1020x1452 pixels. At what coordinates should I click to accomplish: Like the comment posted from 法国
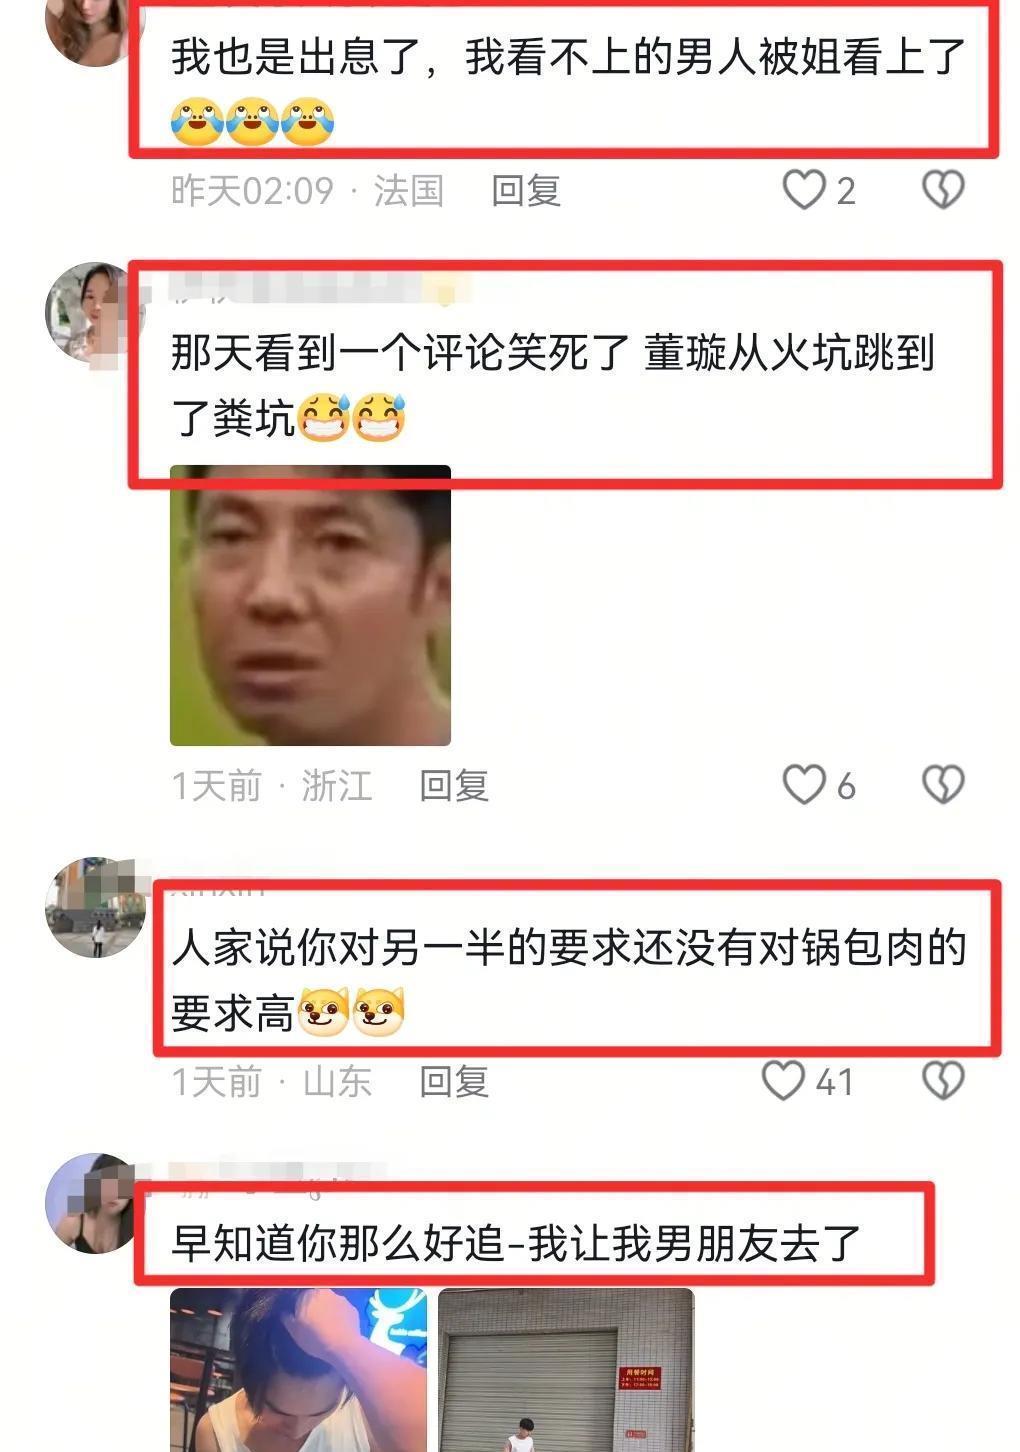804,190
